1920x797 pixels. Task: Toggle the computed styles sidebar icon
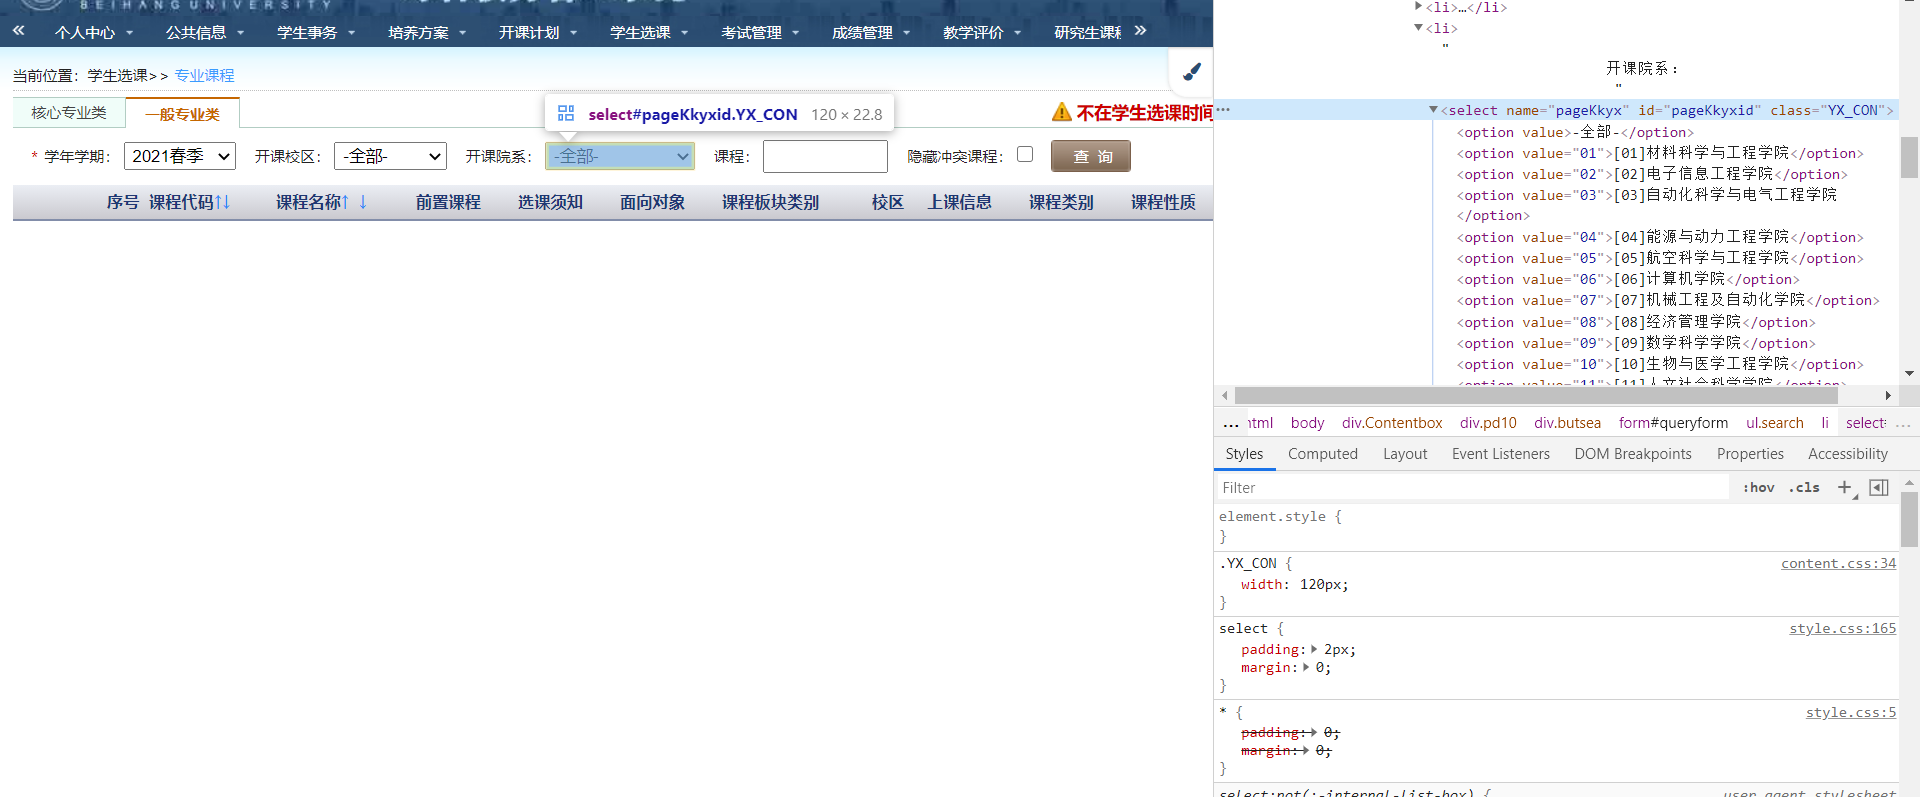[1879, 487]
